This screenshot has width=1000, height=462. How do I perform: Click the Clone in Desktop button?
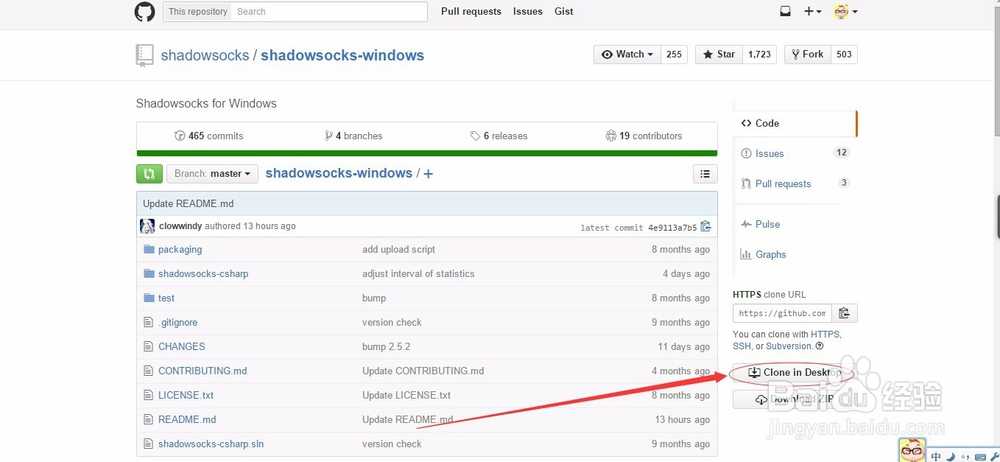pos(795,373)
